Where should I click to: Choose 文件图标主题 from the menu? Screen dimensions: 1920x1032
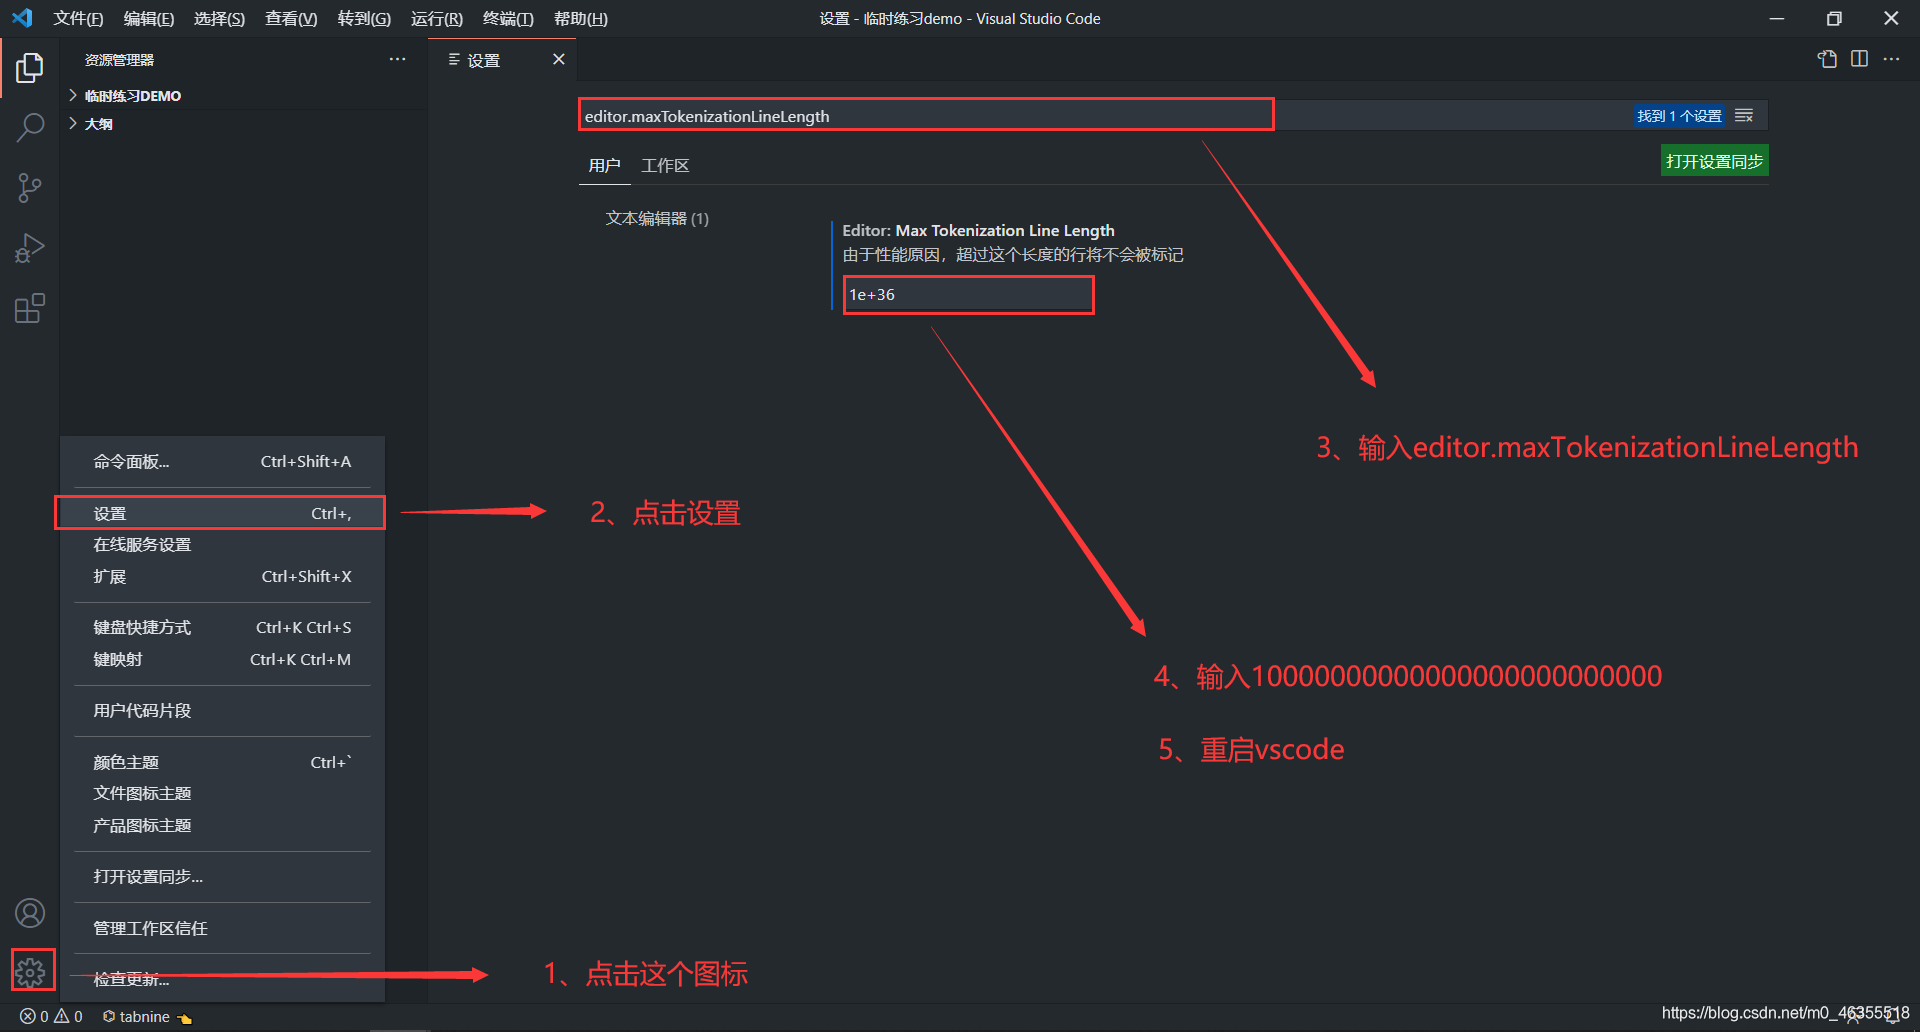[x=222, y=794]
